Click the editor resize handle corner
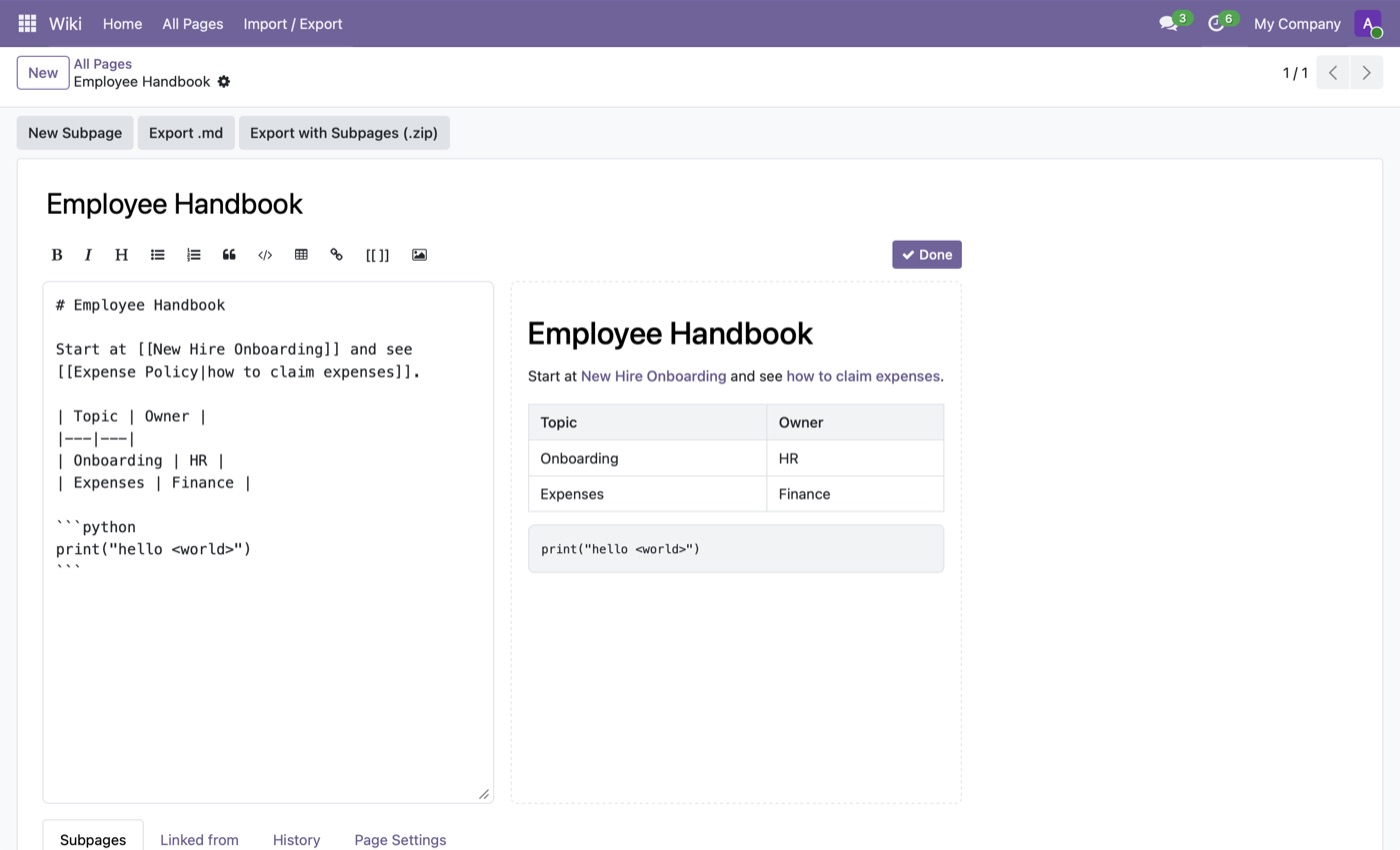Screen dimensions: 1400x850 (x=484, y=794)
